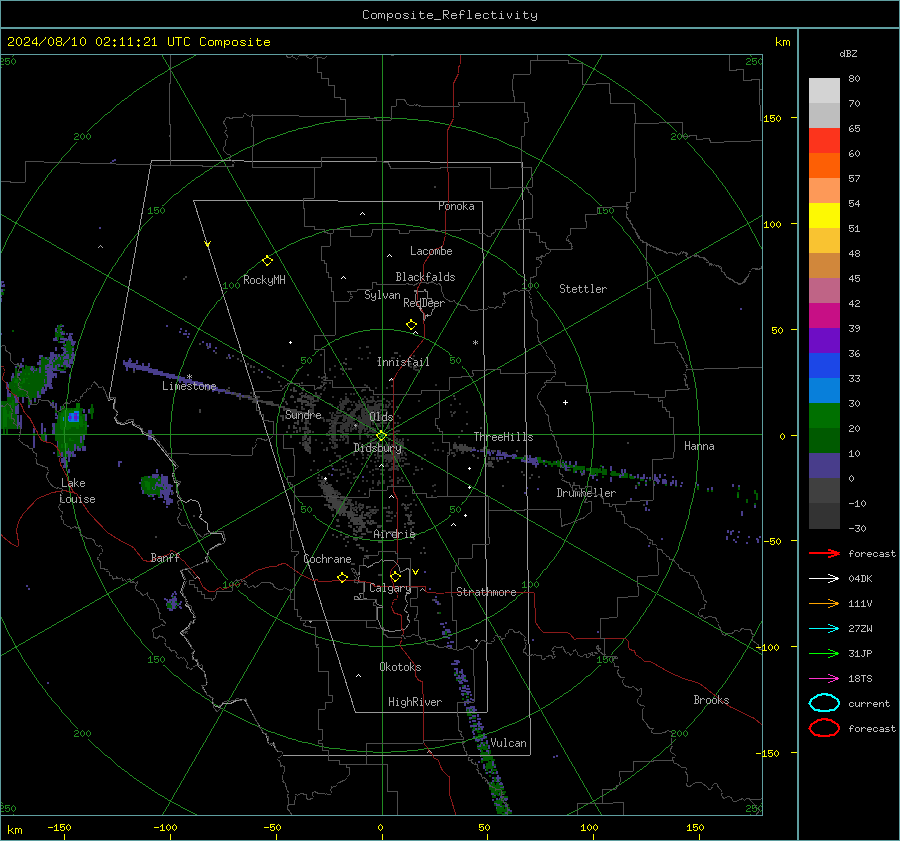Click the ThreeHills city label

(x=503, y=437)
